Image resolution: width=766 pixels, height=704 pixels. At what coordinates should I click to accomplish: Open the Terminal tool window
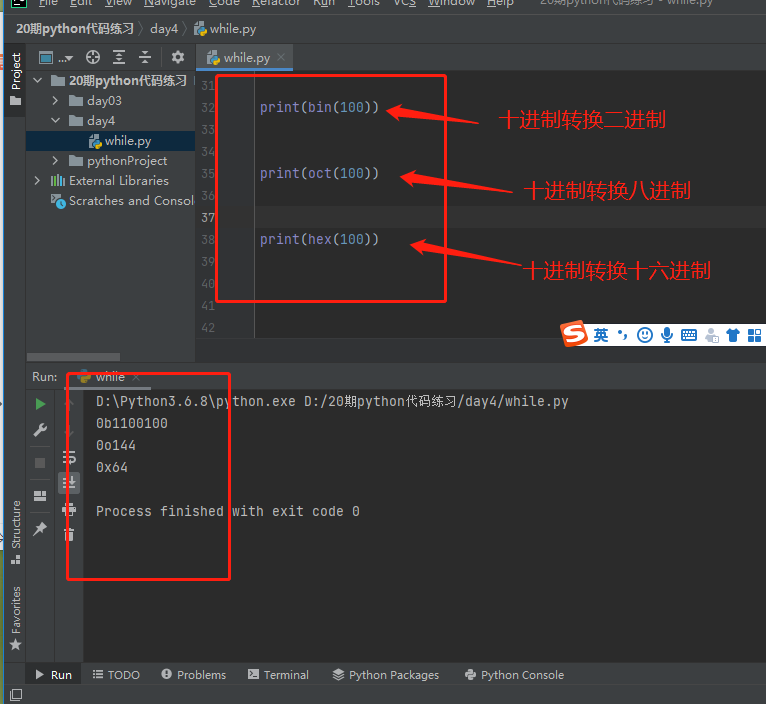click(x=278, y=675)
